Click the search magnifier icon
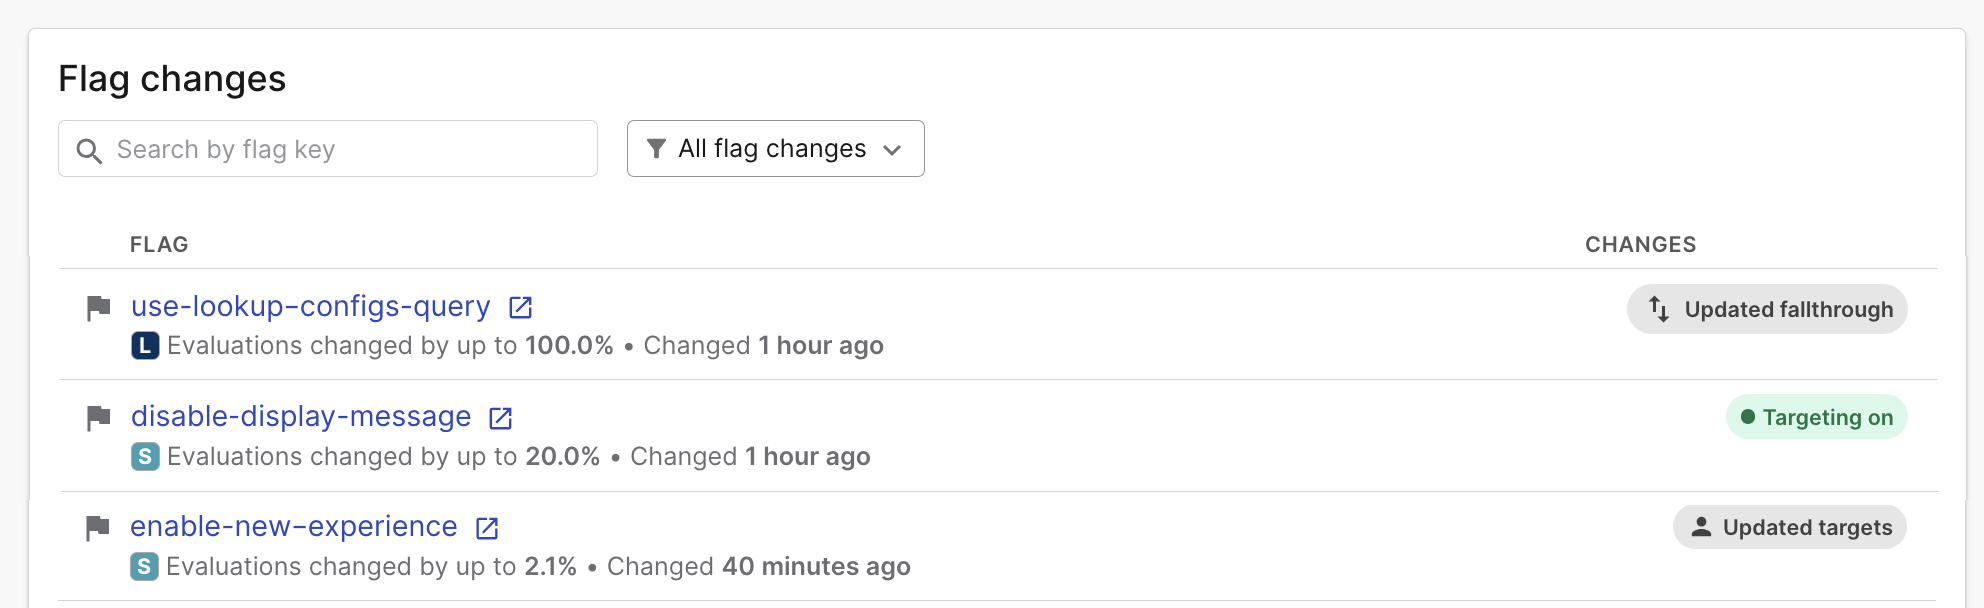 click(90, 150)
